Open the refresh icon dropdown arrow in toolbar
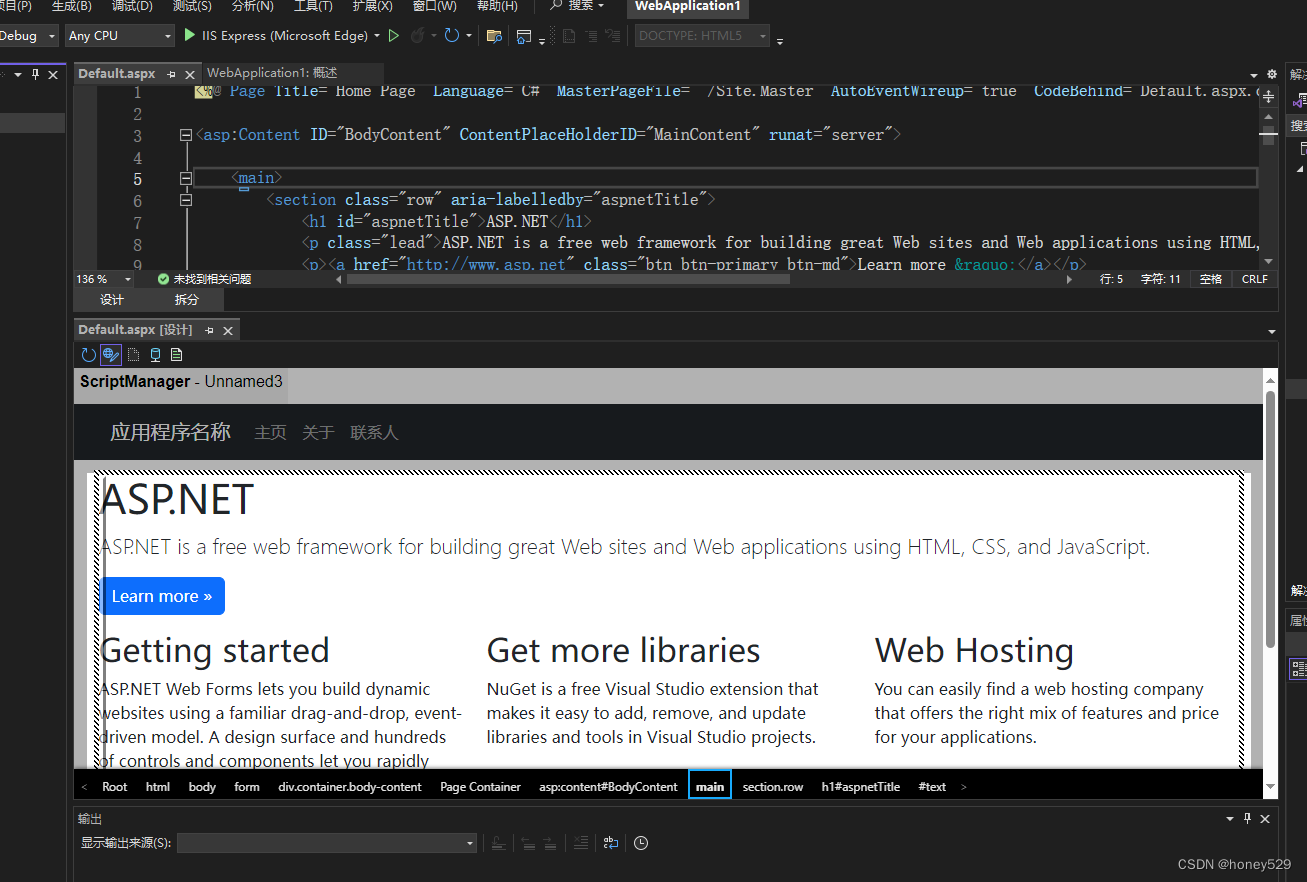Image resolution: width=1307 pixels, height=882 pixels. click(x=468, y=36)
